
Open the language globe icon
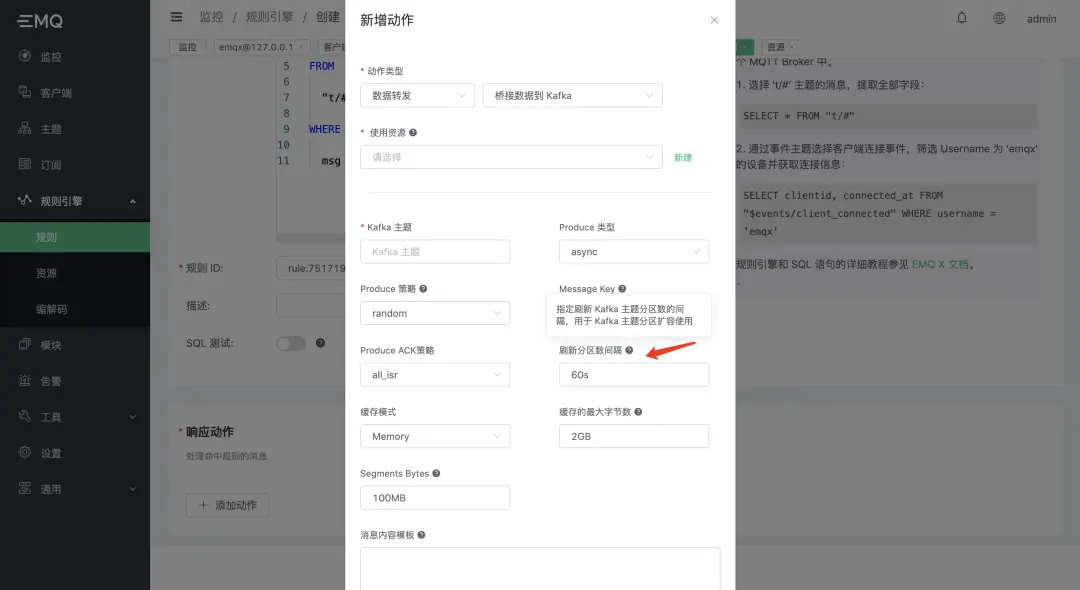pyautogui.click(x=996, y=18)
